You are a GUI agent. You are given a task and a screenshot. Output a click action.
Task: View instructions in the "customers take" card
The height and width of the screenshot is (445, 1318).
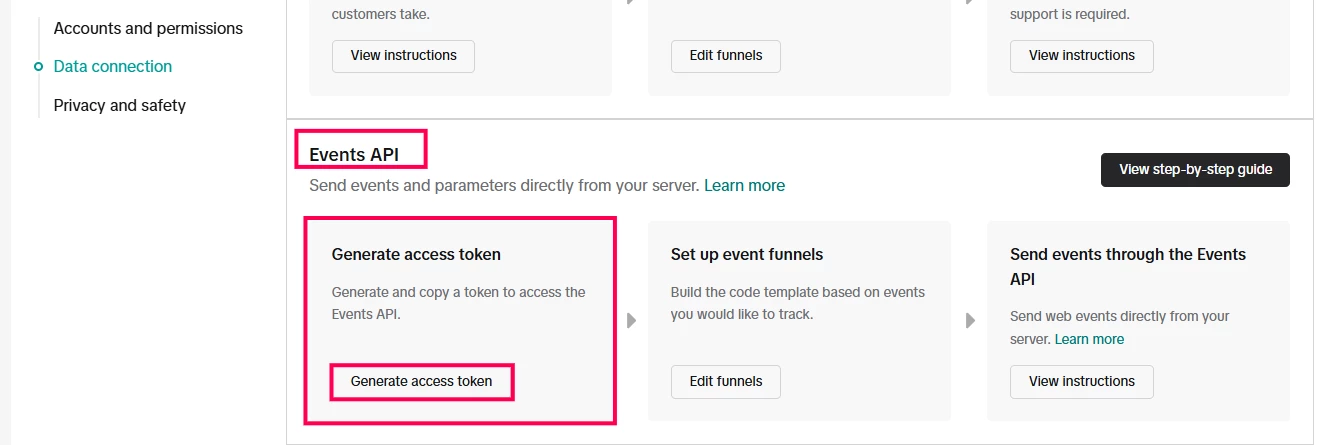[403, 56]
